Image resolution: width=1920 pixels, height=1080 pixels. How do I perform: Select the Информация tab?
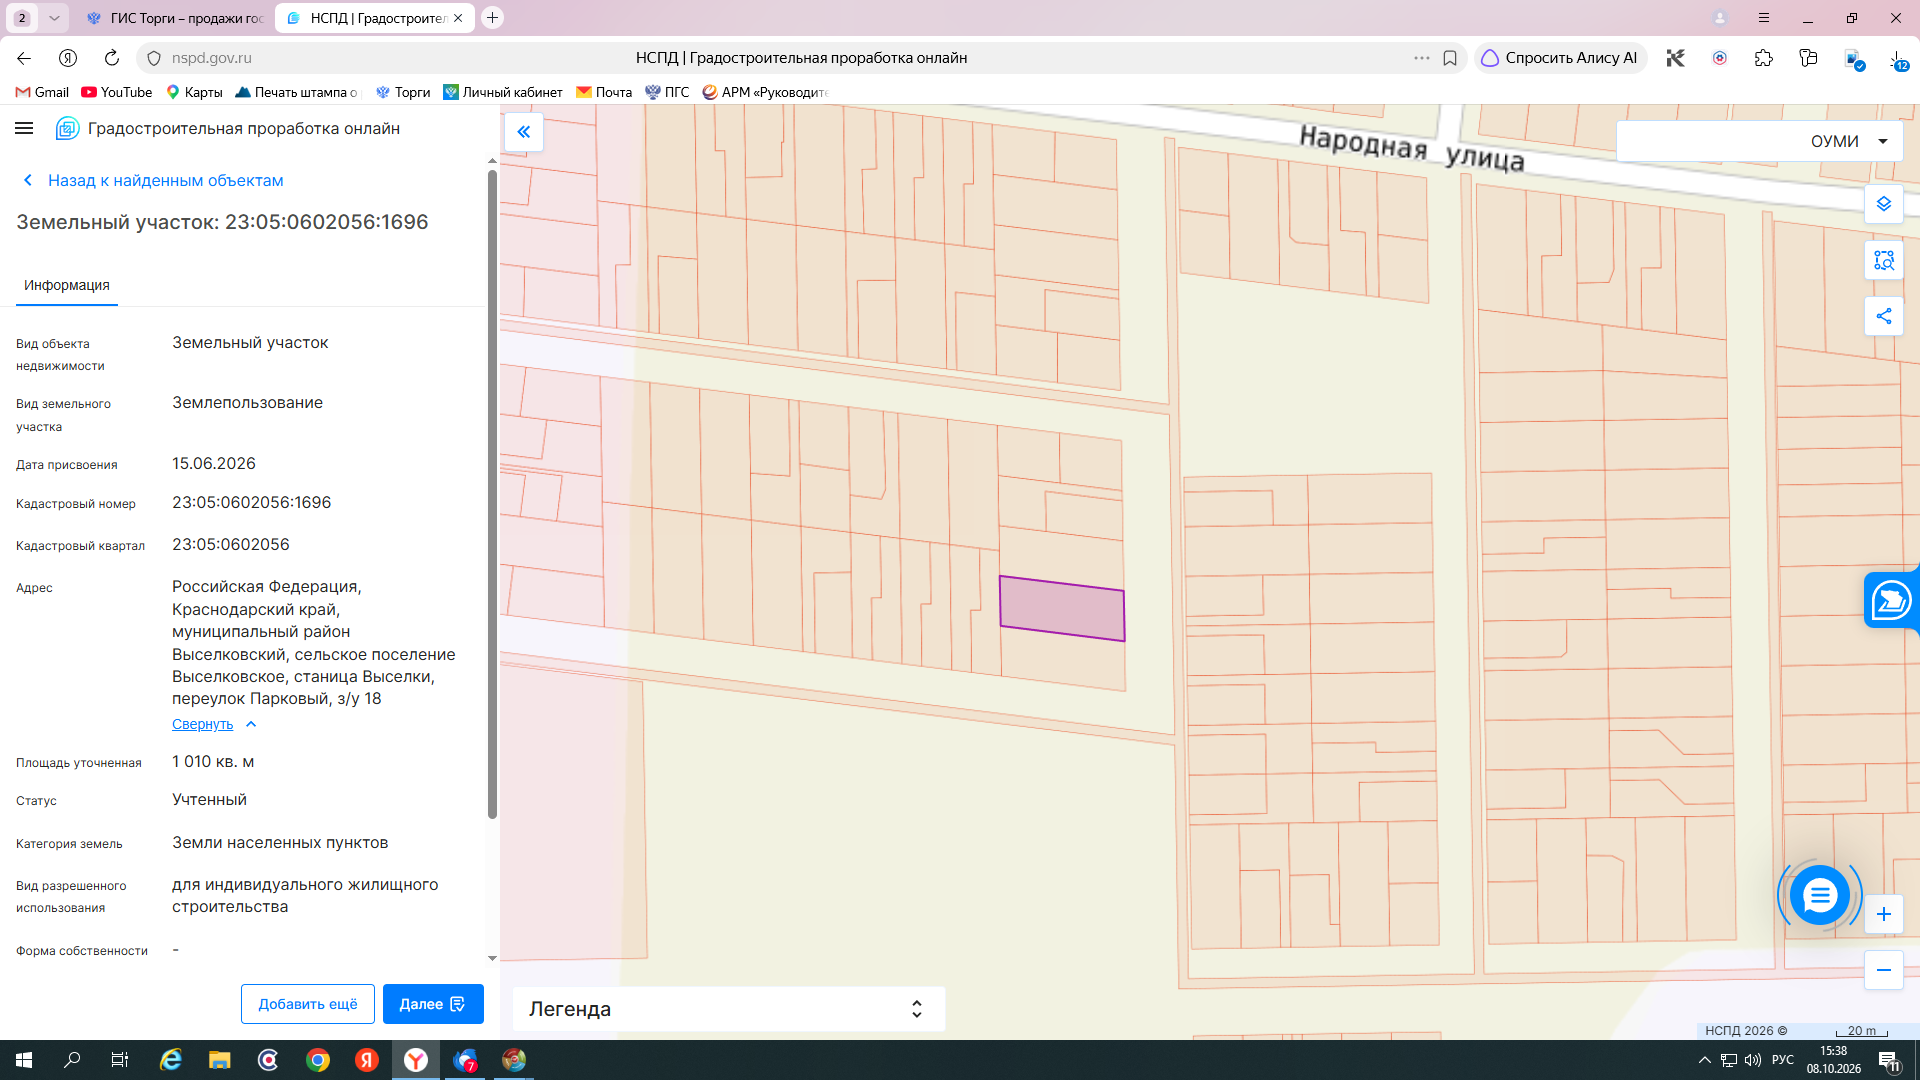[67, 285]
